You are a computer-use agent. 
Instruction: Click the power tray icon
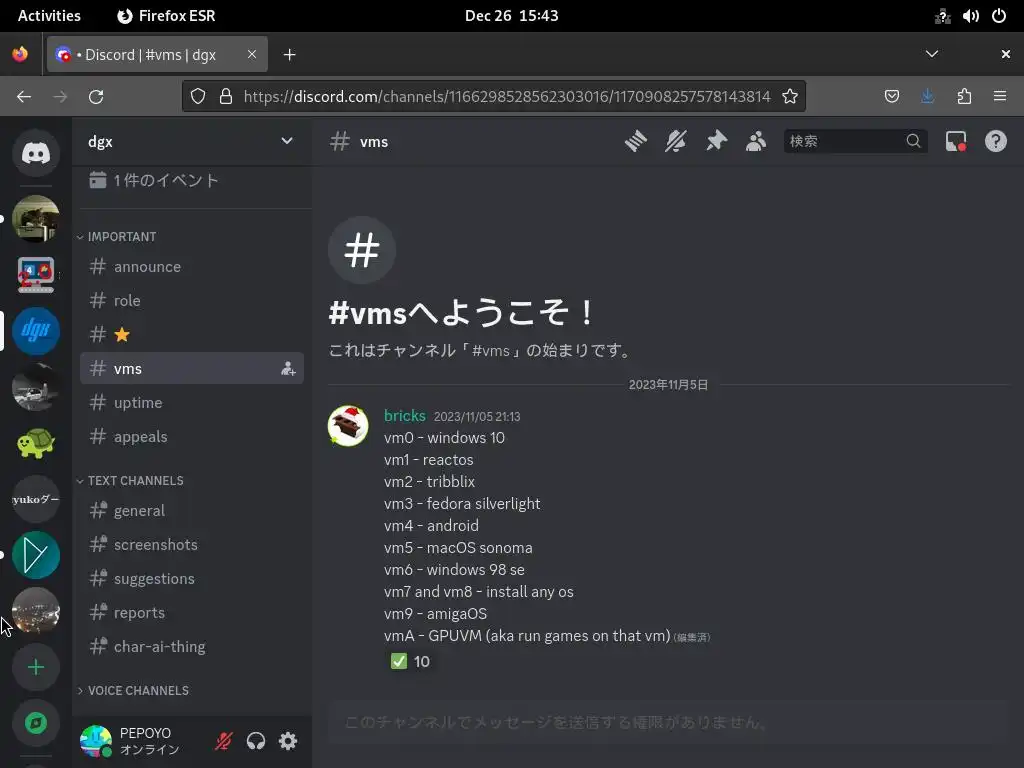point(999,16)
